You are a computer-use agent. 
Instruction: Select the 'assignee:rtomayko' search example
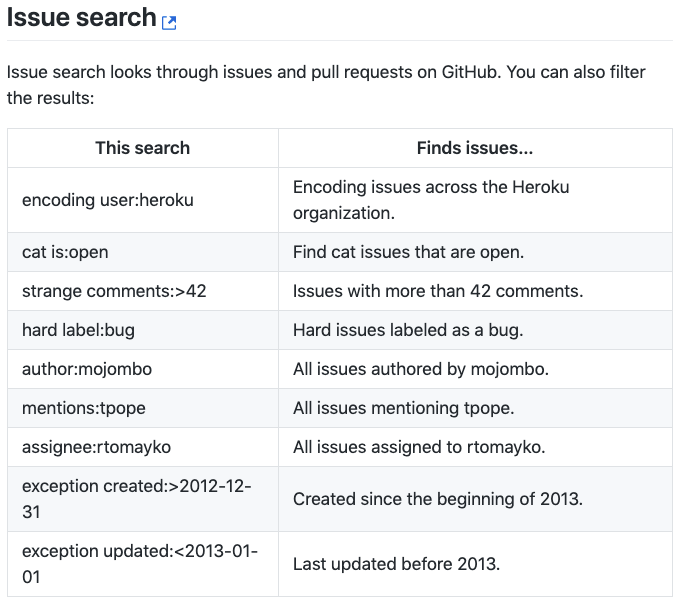point(96,447)
